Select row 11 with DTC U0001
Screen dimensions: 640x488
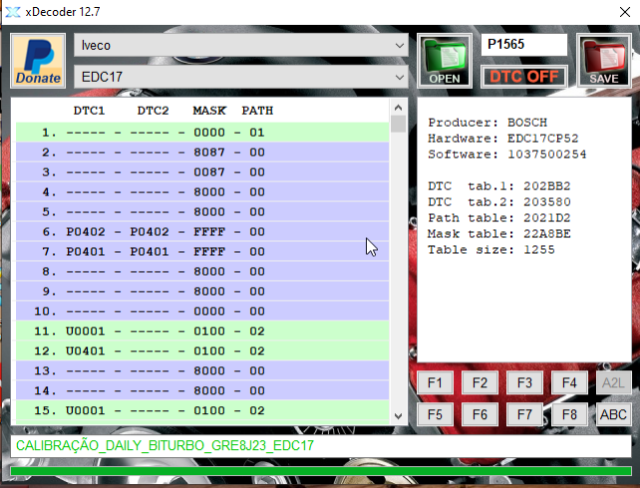(x=200, y=330)
